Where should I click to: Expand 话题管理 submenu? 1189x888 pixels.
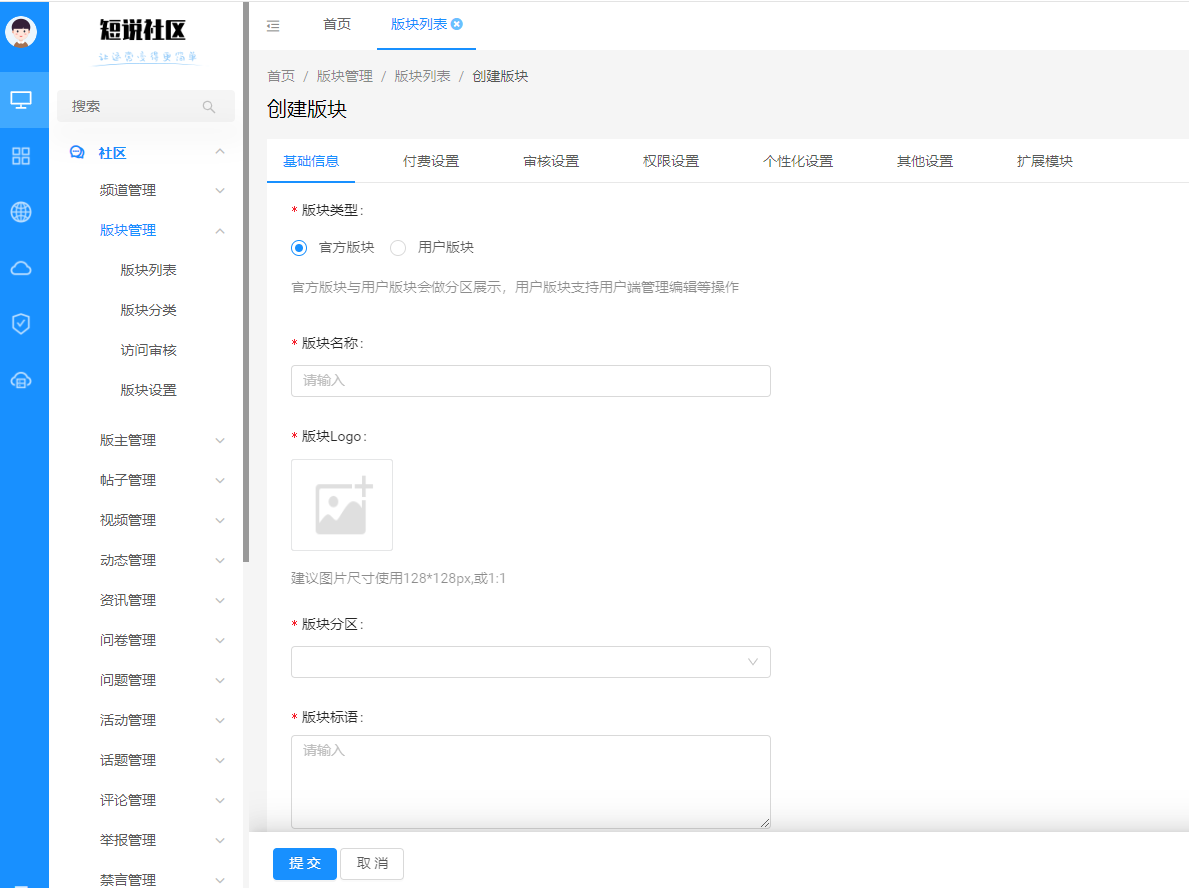pos(220,761)
